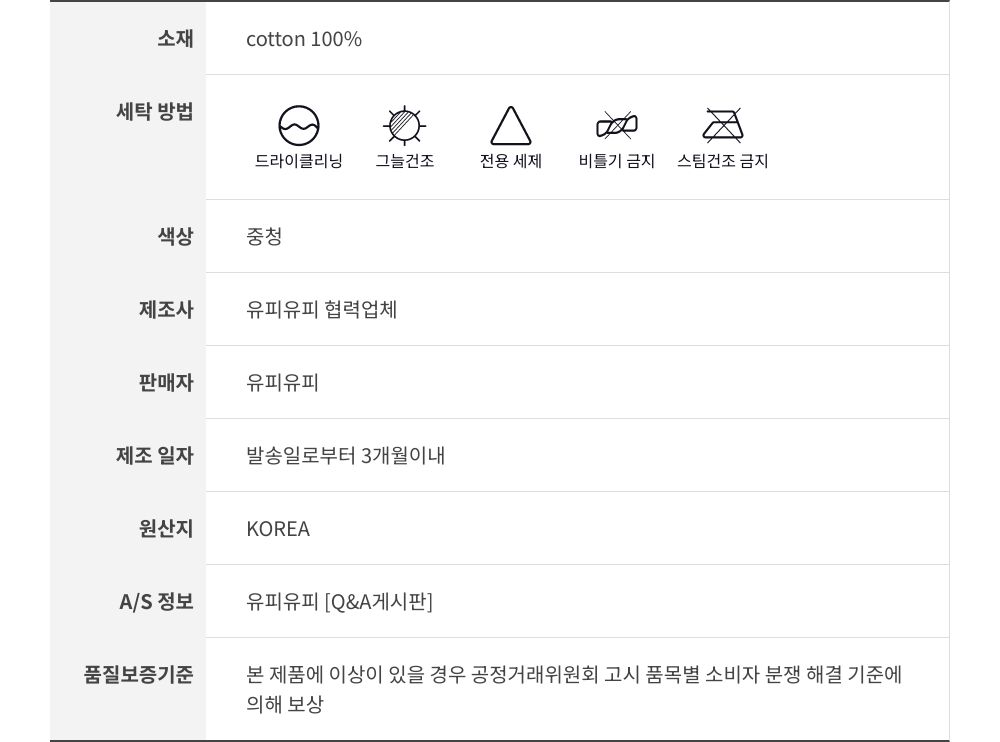Click the dry cleaning circle icon
Screen dimensions: 1000x742
(x=299, y=126)
